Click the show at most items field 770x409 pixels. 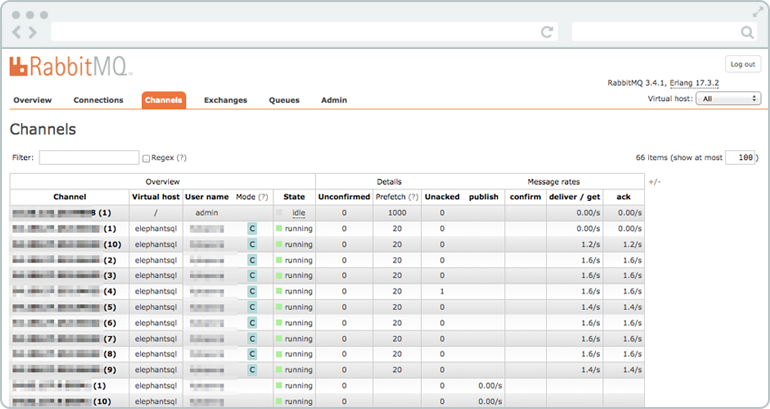740,158
